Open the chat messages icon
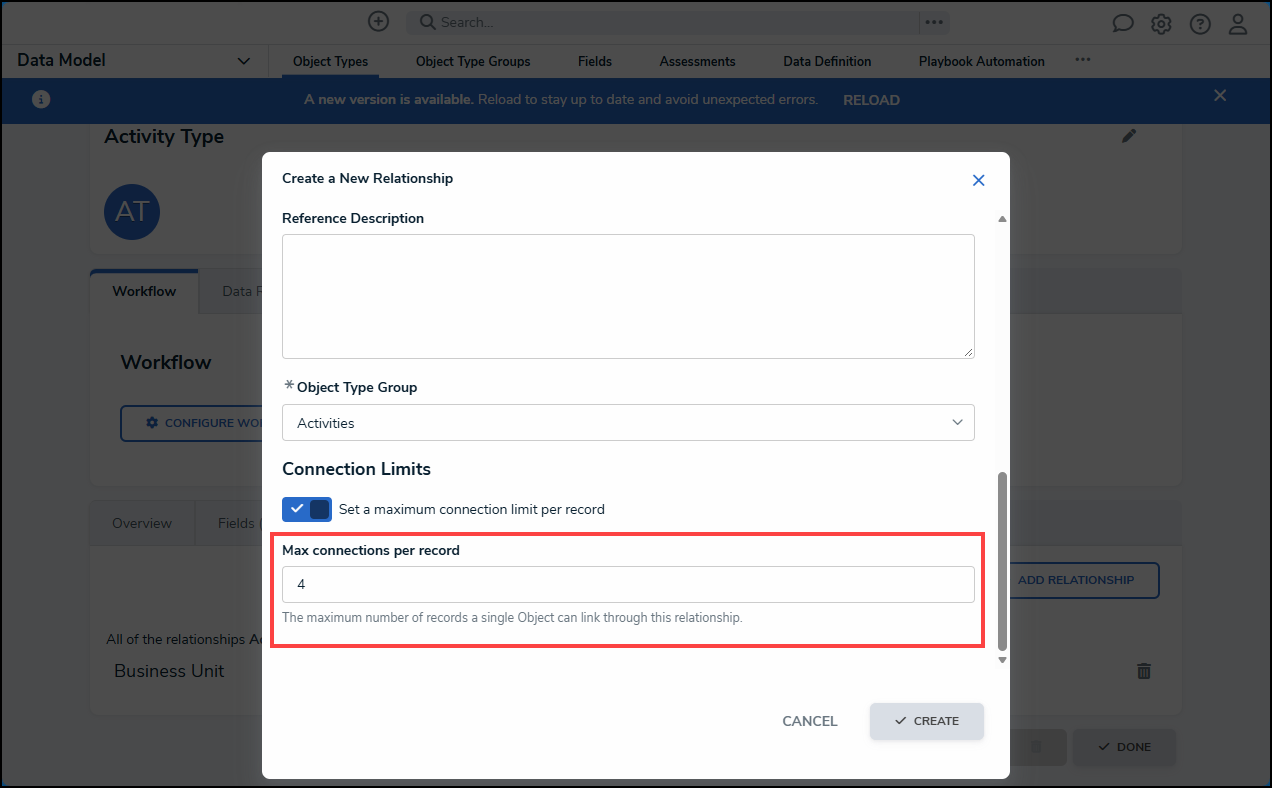The height and width of the screenshot is (788, 1272). [x=1123, y=23]
